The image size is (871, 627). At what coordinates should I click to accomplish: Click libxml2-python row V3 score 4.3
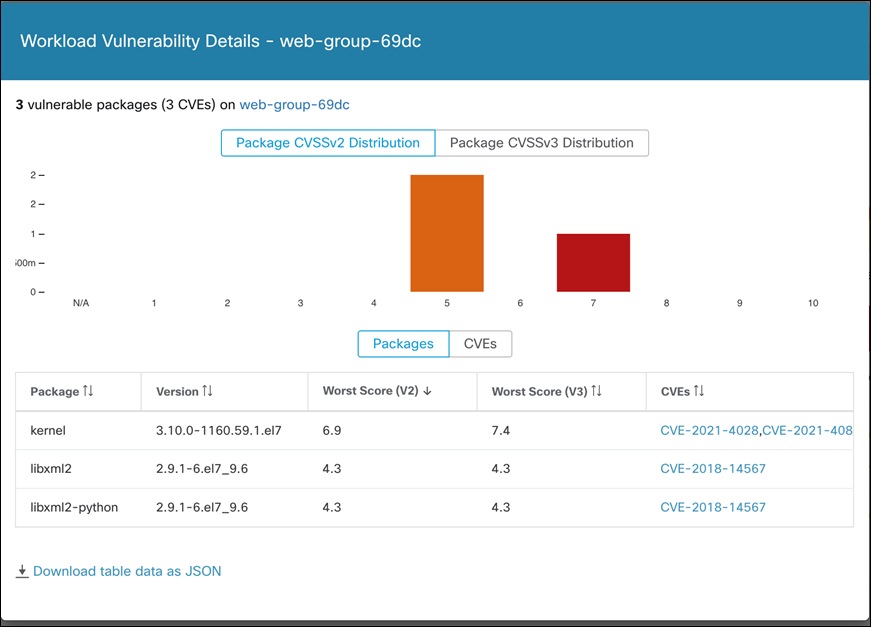[x=500, y=507]
